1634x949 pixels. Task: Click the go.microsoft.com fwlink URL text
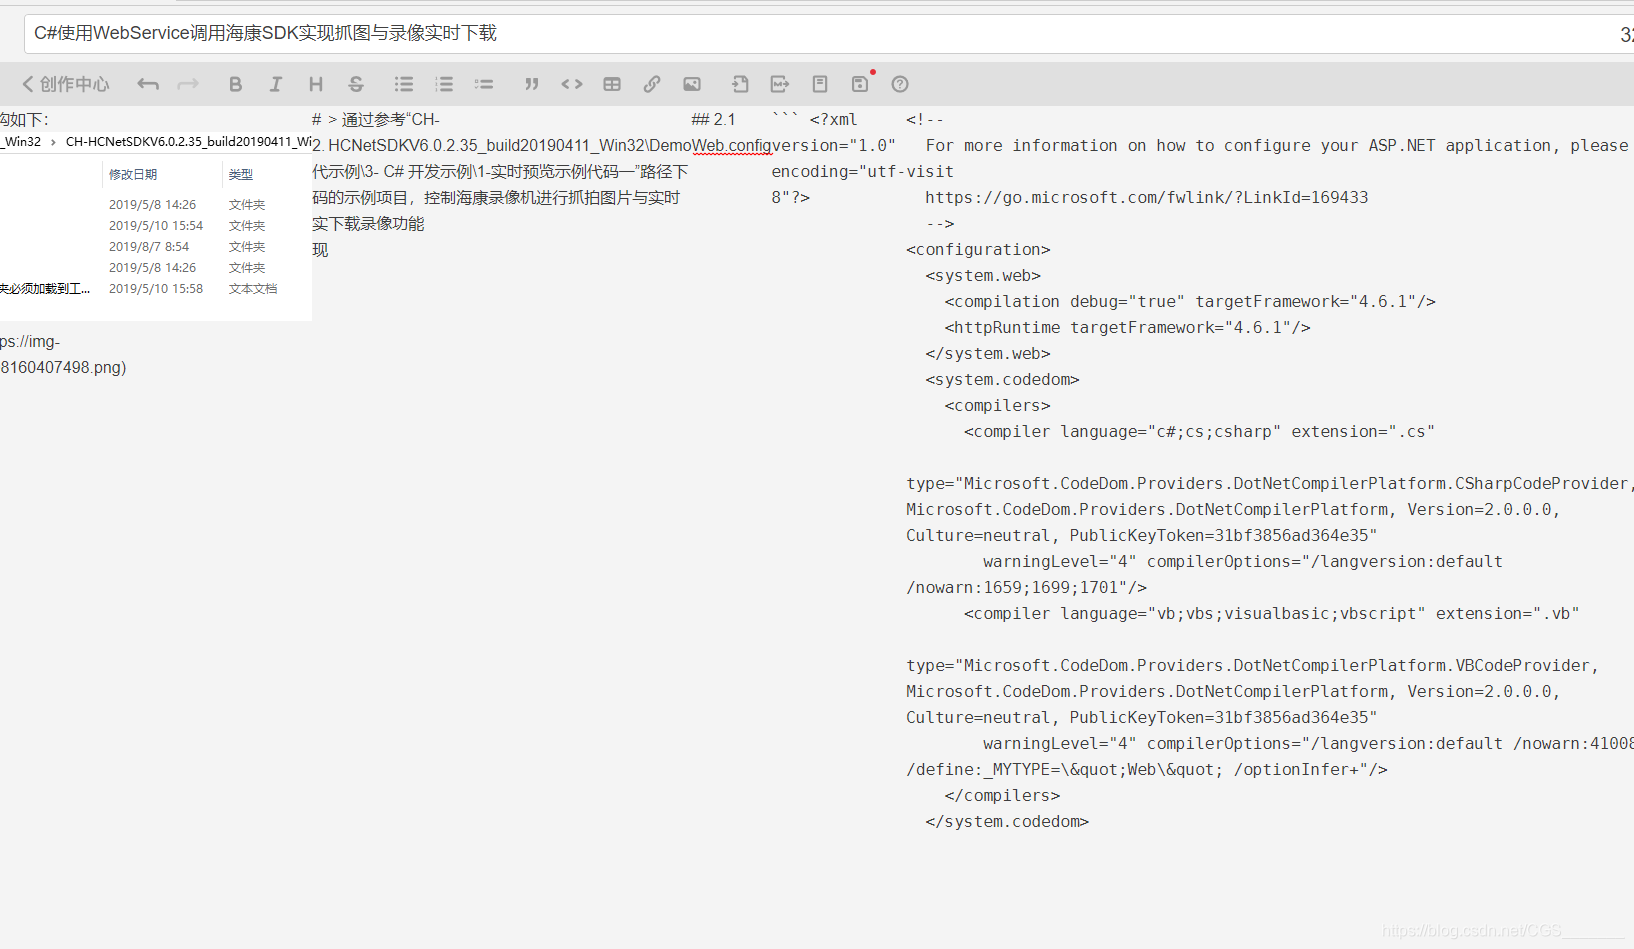tap(1146, 198)
